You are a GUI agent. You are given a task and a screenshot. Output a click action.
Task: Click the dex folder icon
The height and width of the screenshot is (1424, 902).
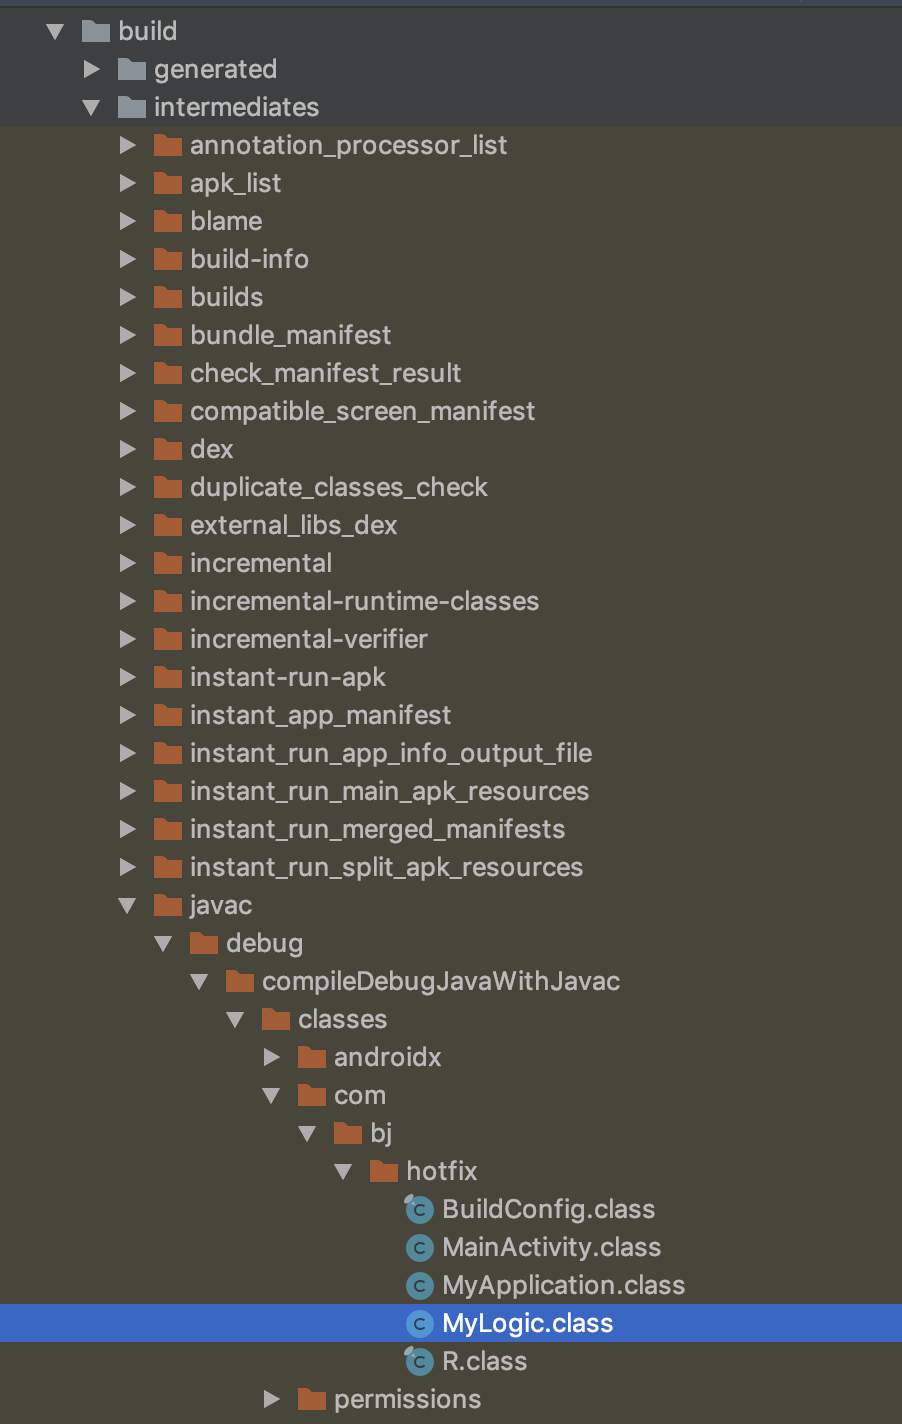[x=168, y=449]
